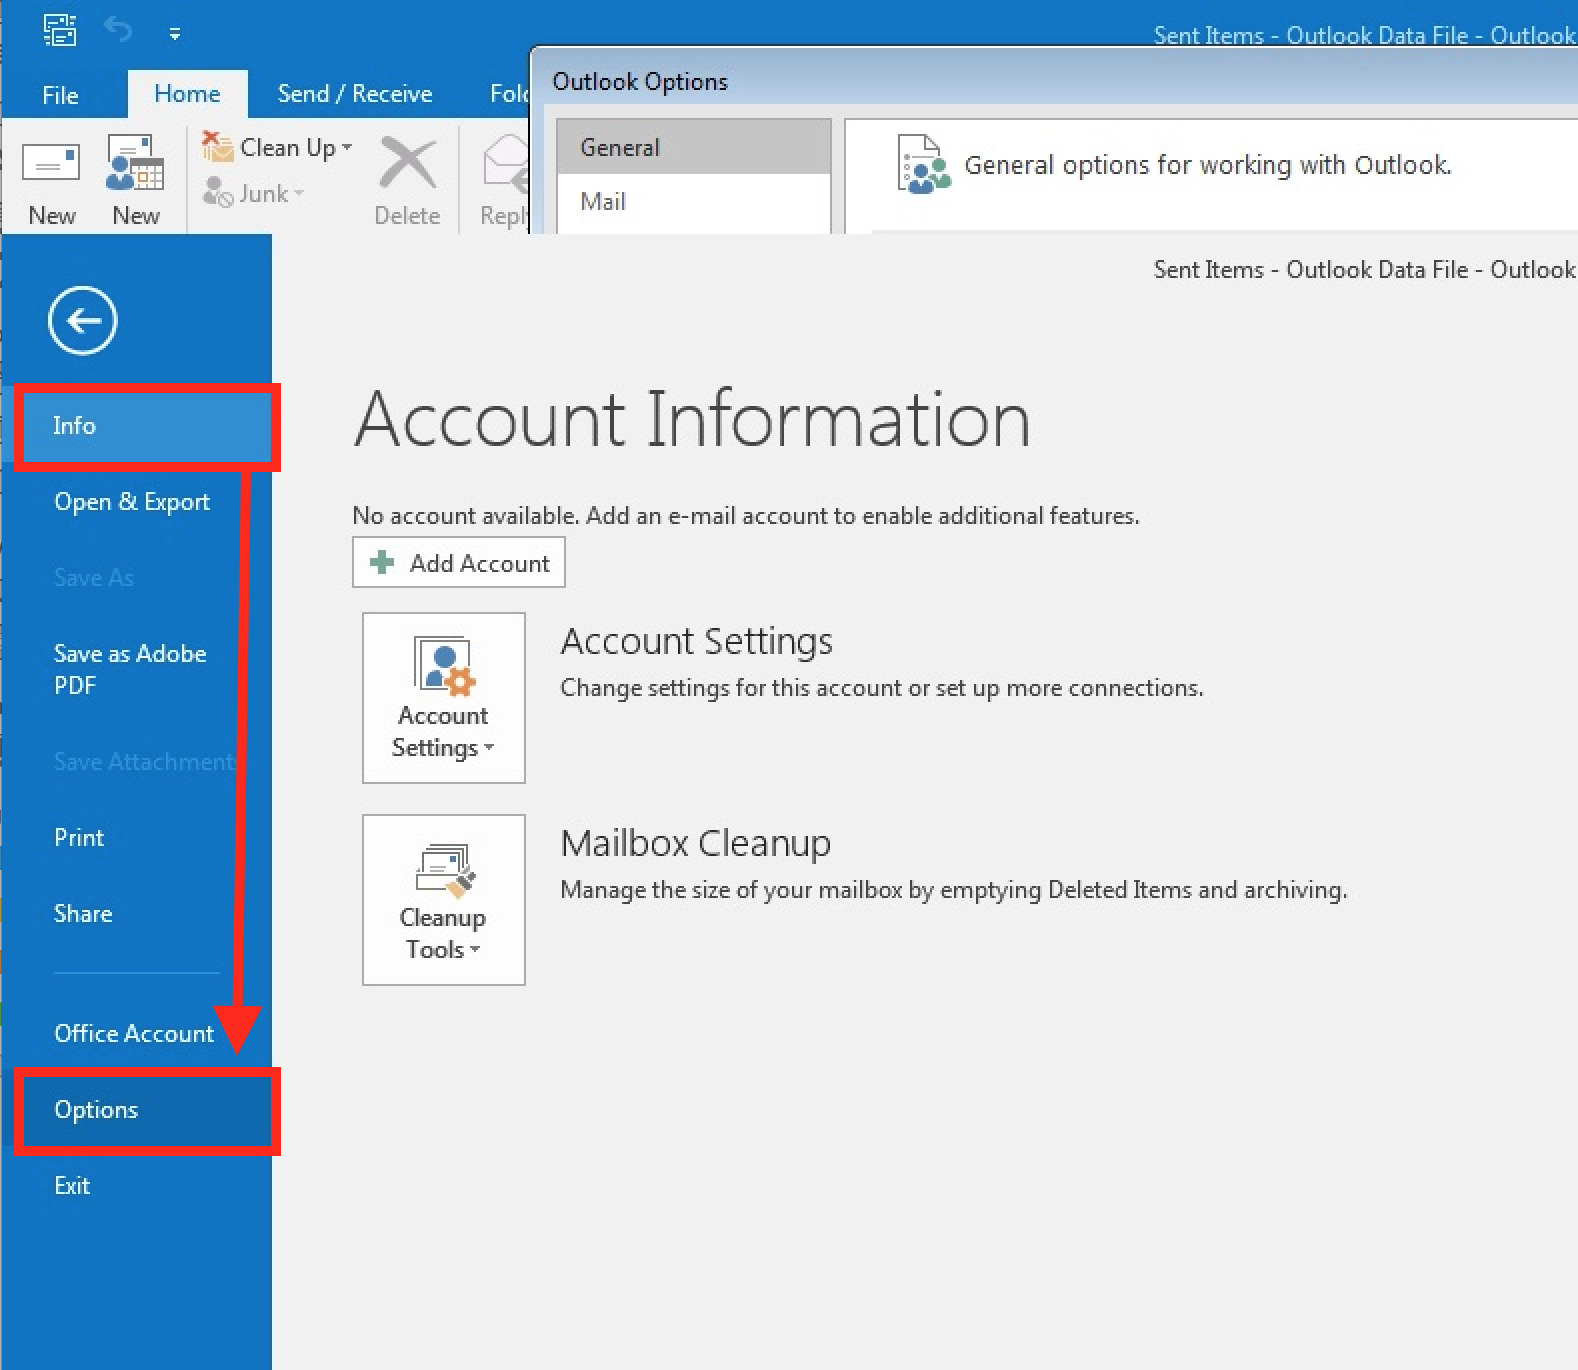Open the Account Settings dropdown button
This screenshot has height=1370, width=1578.
click(x=443, y=698)
